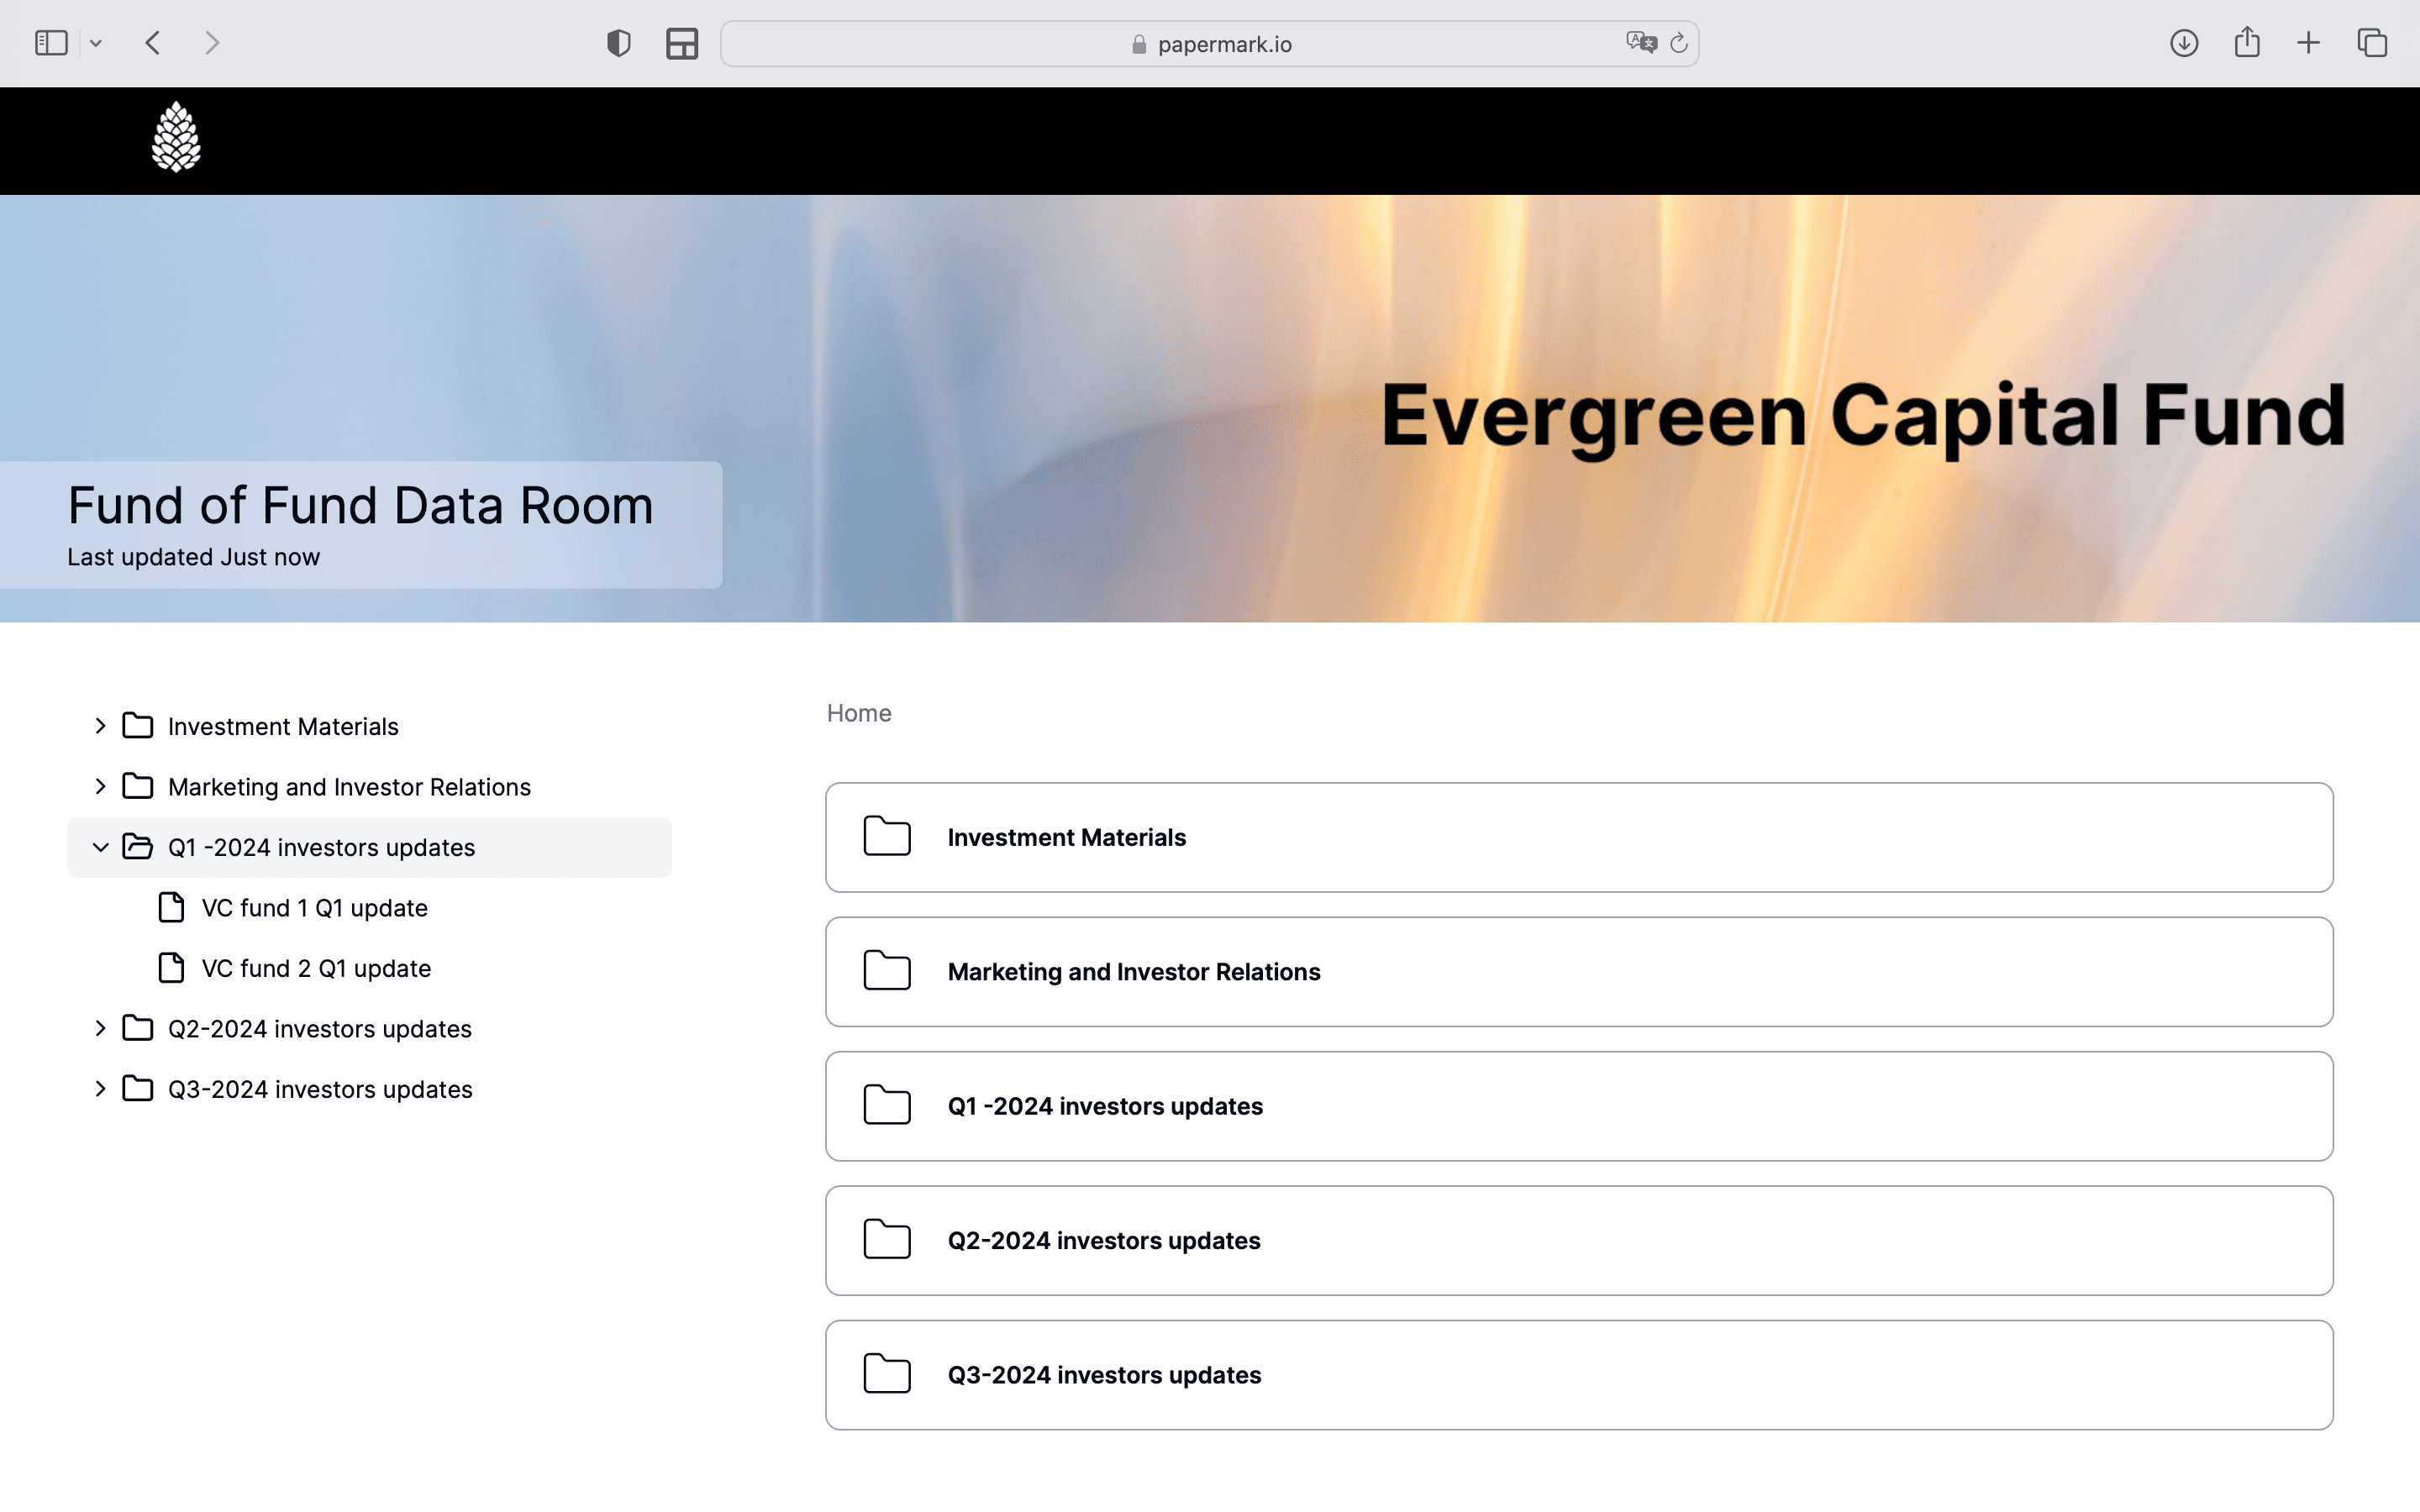This screenshot has height=1512, width=2420.
Task: Expand the Q3-2024 investors updates tree item
Action: [x=99, y=1089]
